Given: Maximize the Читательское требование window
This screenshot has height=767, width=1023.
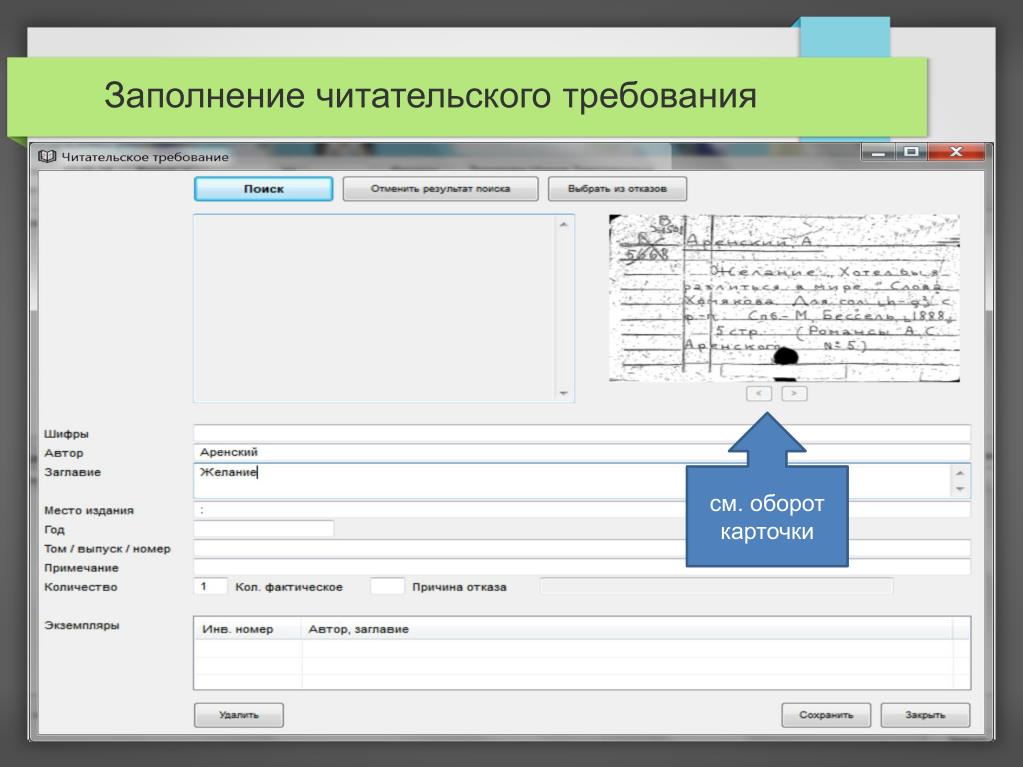Looking at the screenshot, I should tap(911, 152).
